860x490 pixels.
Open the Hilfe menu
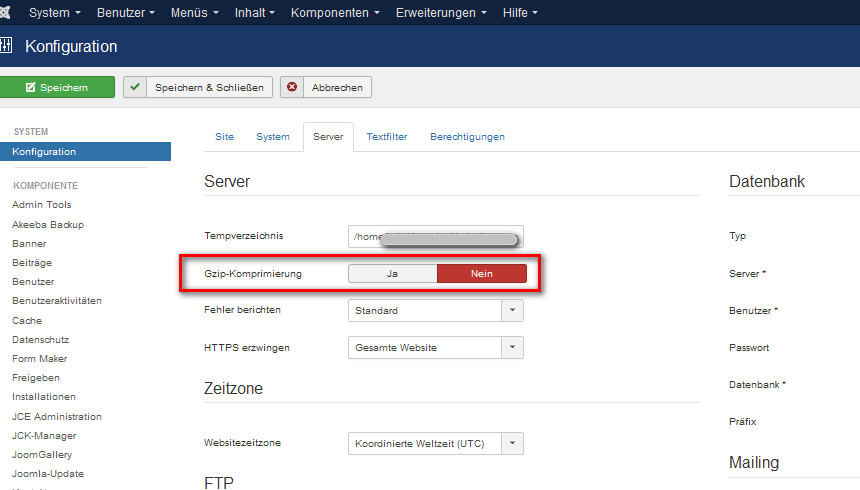coord(519,13)
